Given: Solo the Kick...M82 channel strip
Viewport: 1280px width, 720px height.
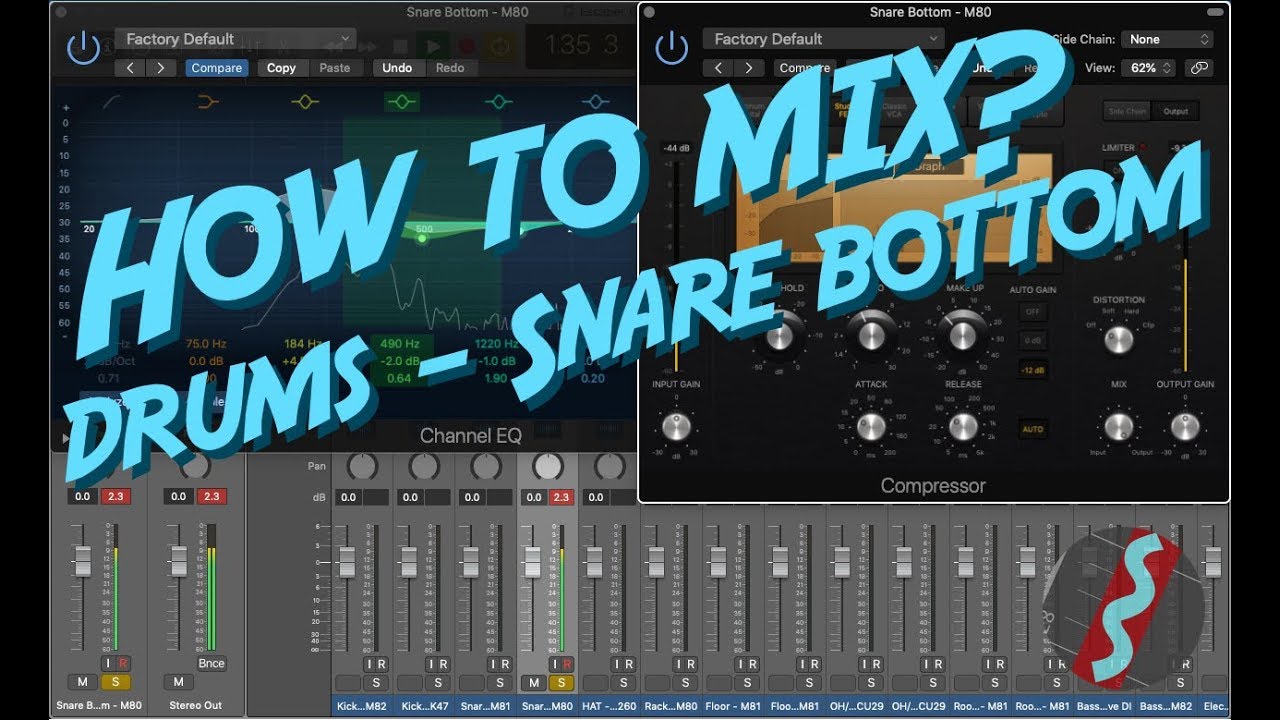Looking at the screenshot, I should click(376, 683).
